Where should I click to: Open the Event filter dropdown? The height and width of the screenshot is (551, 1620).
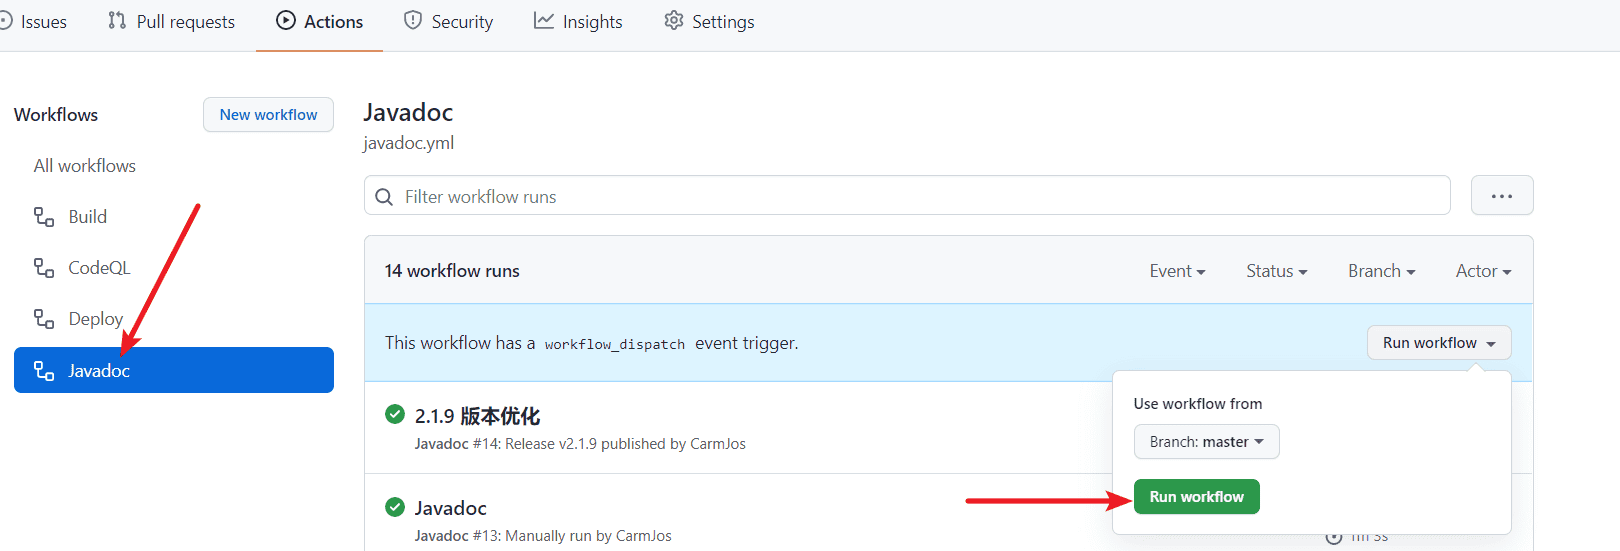point(1177,271)
